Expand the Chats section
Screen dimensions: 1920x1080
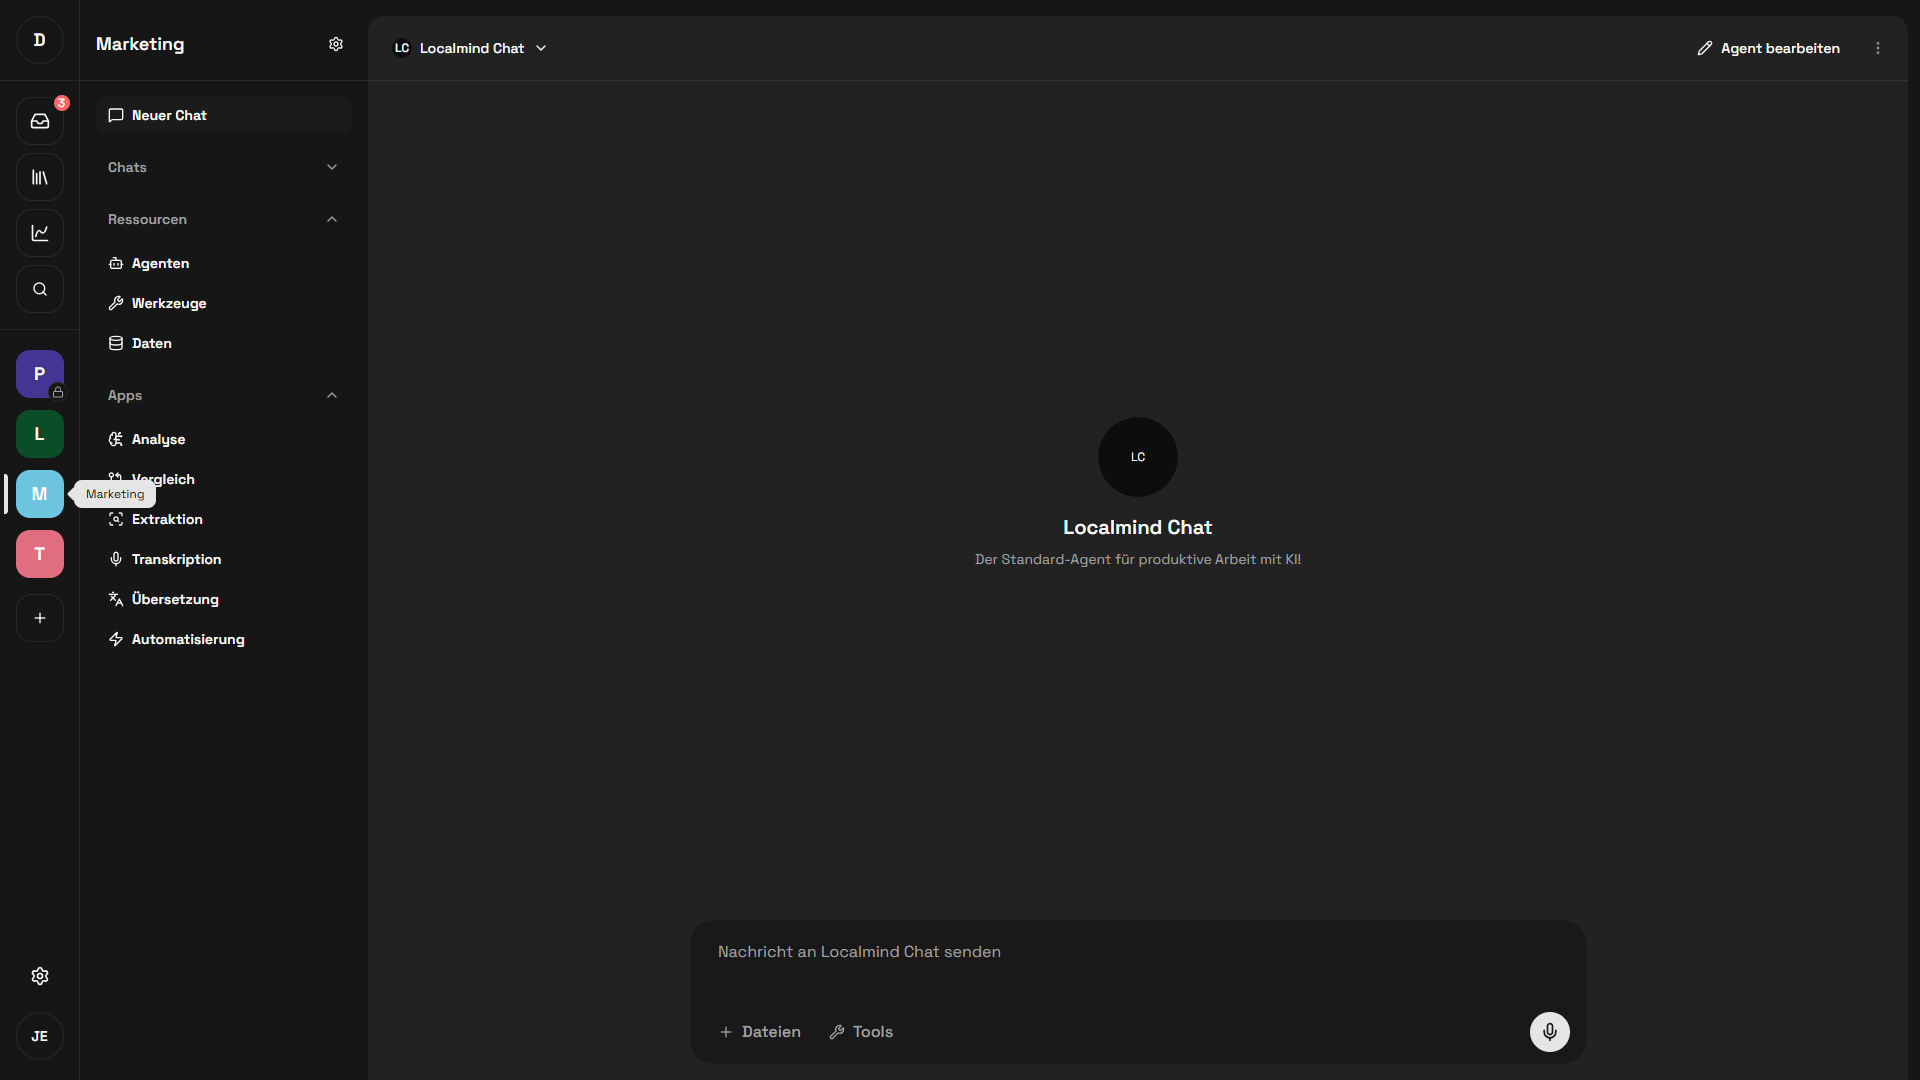coord(331,167)
